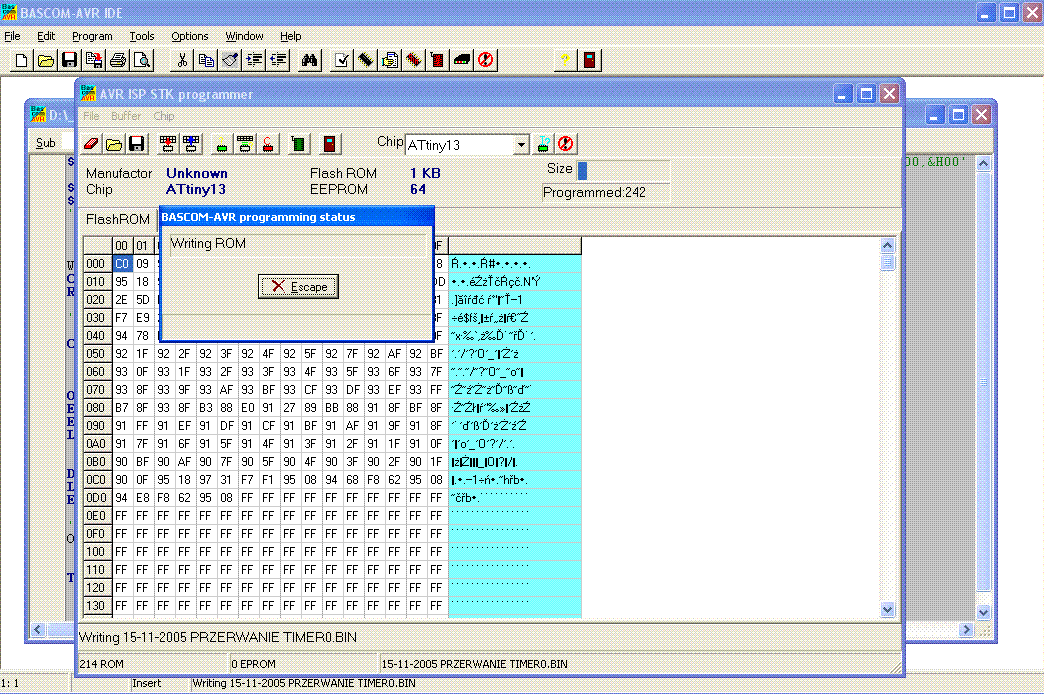1044x694 pixels.
Task: Show compile result report icon
Action: coord(390,61)
